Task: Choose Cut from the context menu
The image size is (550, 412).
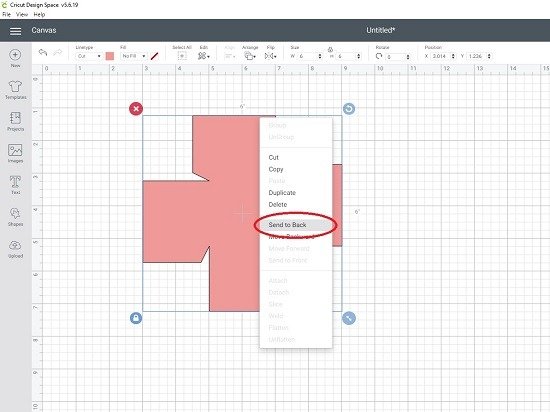Action: (x=296, y=157)
